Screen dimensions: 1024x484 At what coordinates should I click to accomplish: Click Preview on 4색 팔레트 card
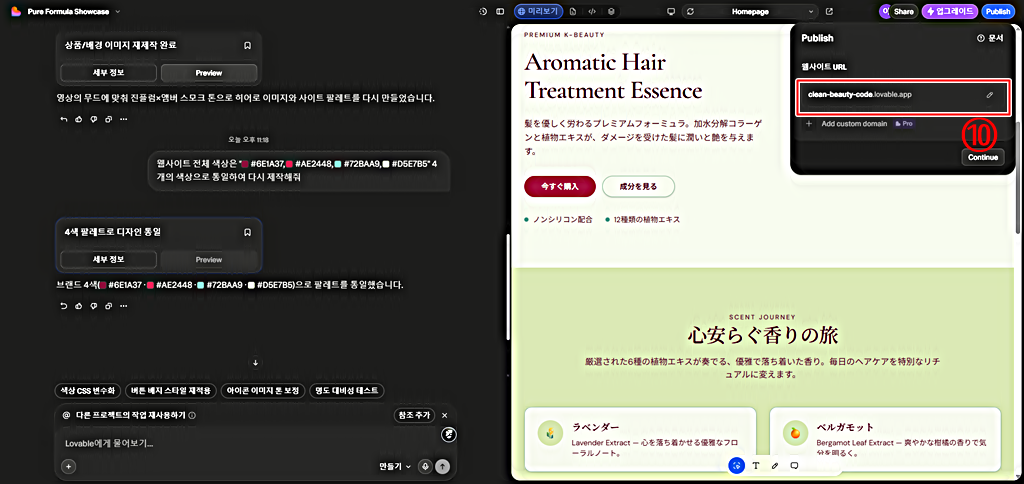(209, 259)
